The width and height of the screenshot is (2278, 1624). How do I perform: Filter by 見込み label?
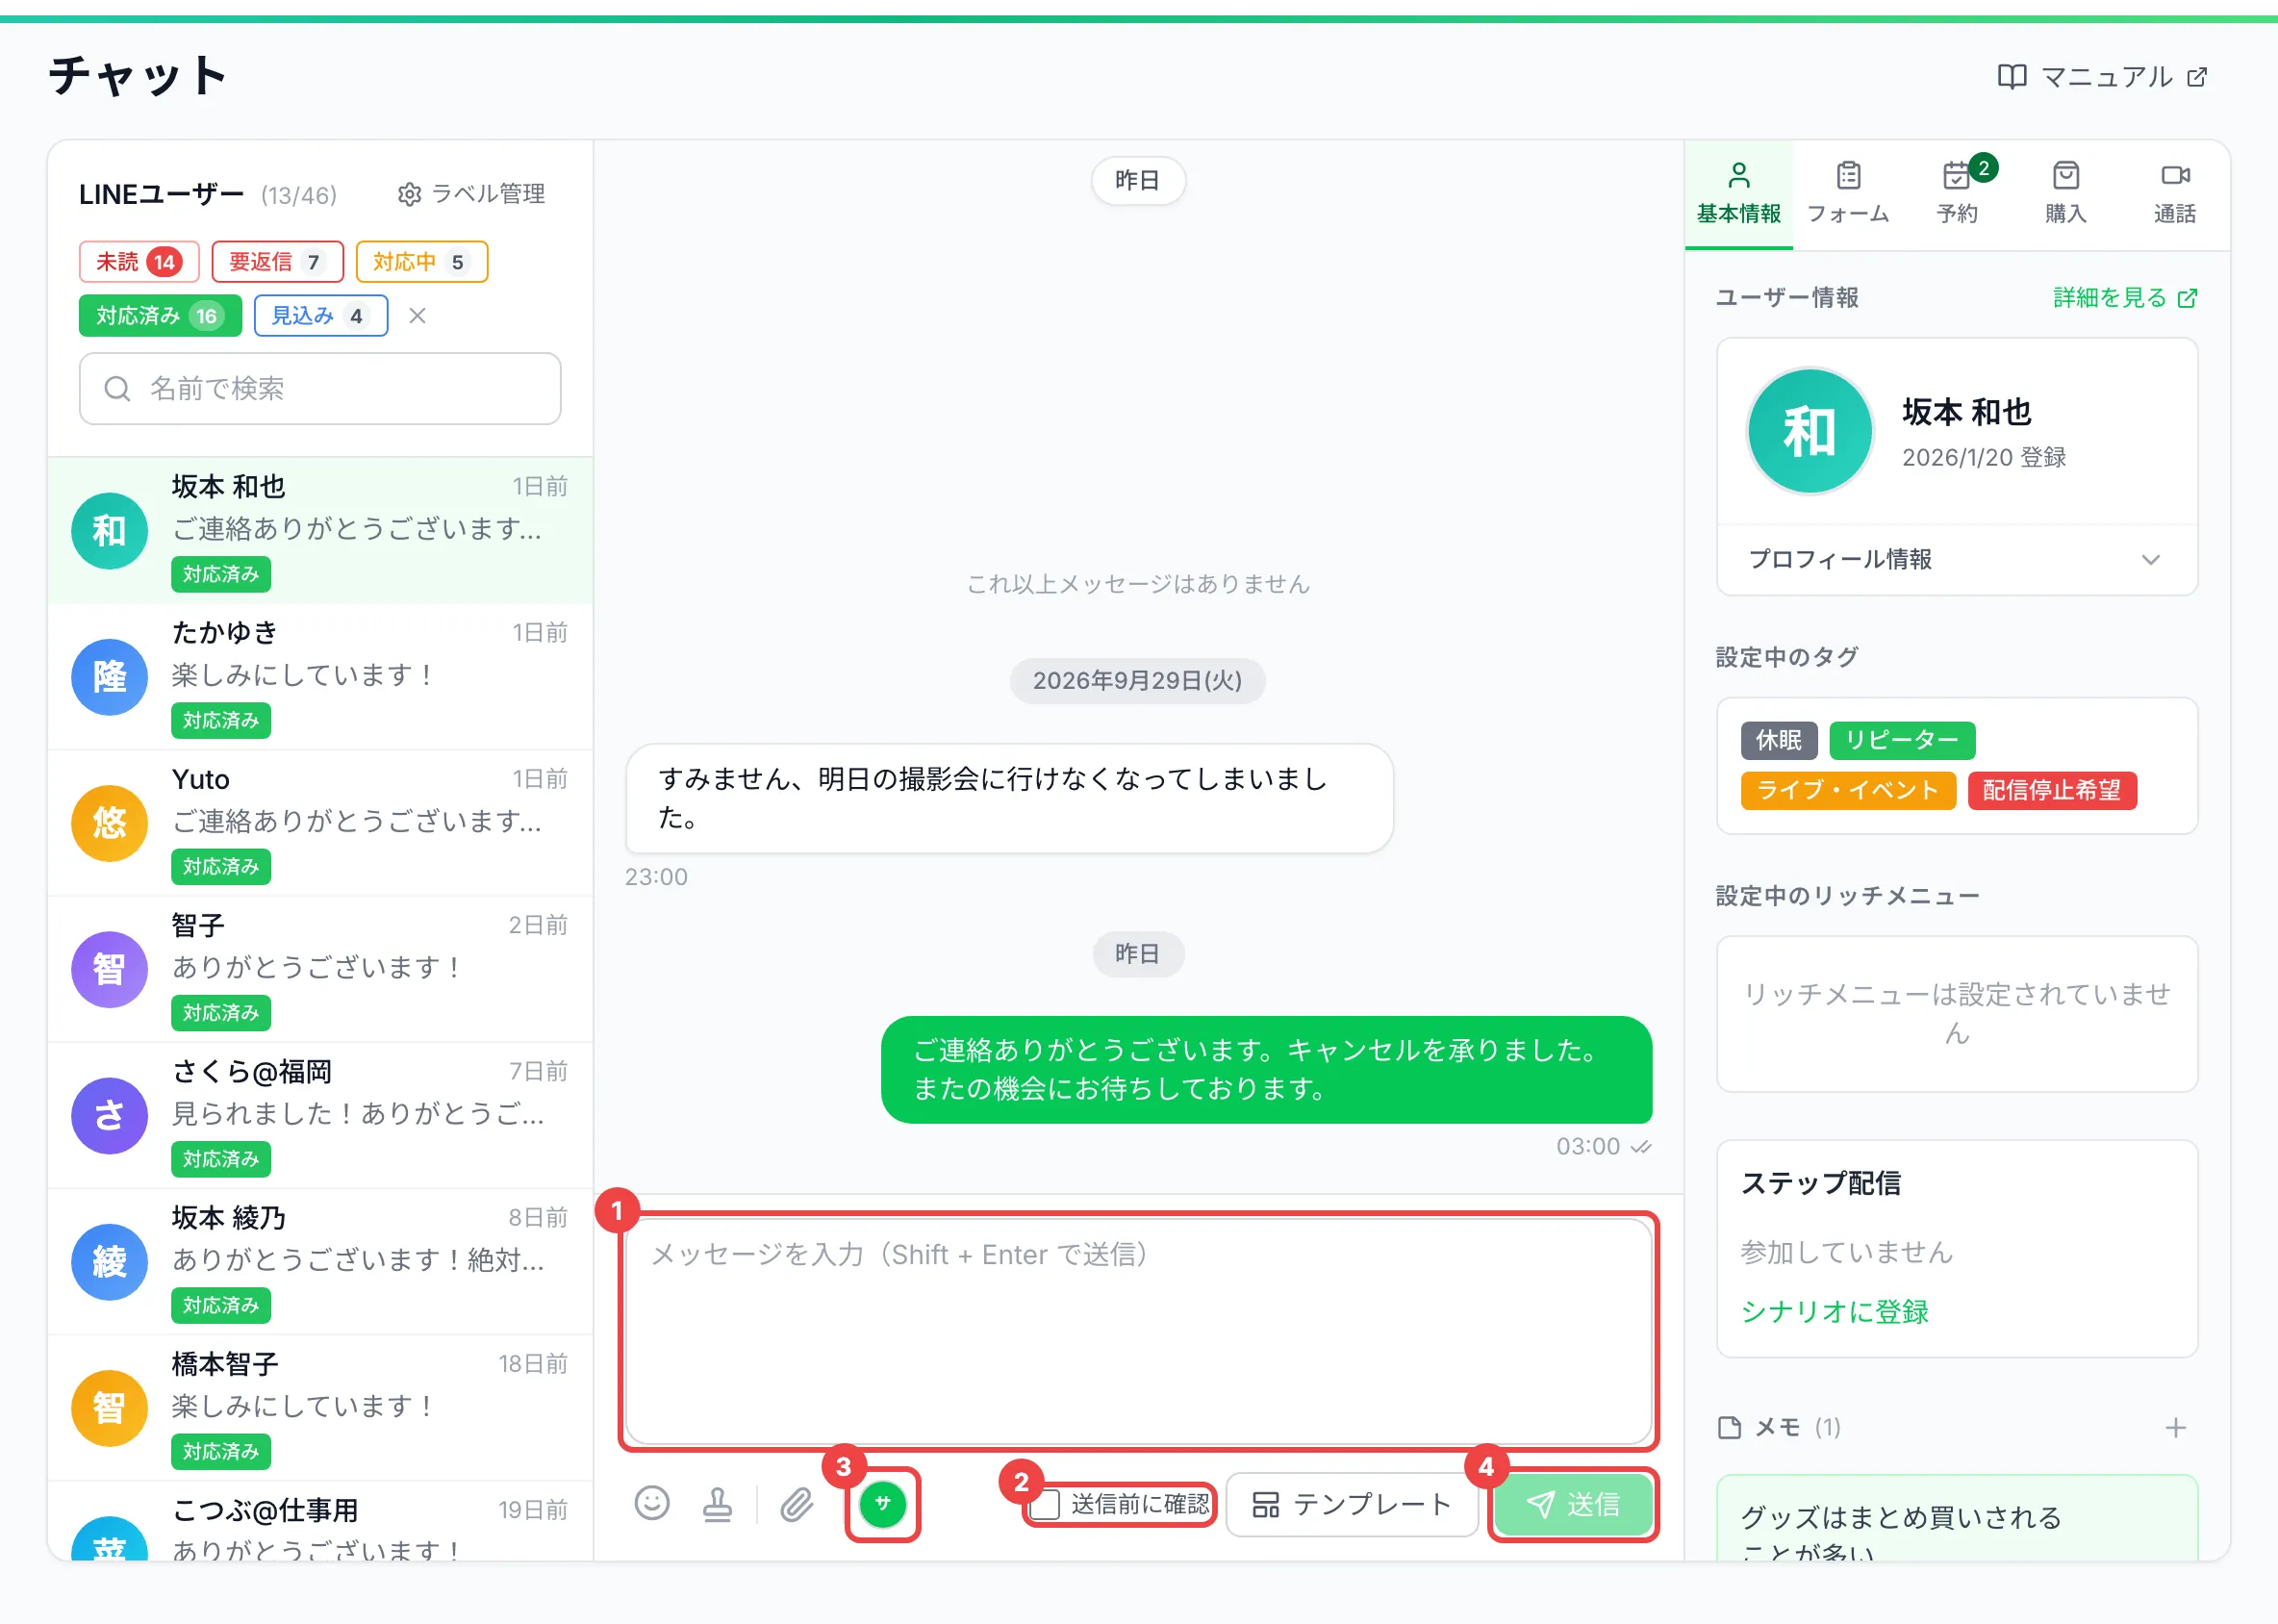320,316
